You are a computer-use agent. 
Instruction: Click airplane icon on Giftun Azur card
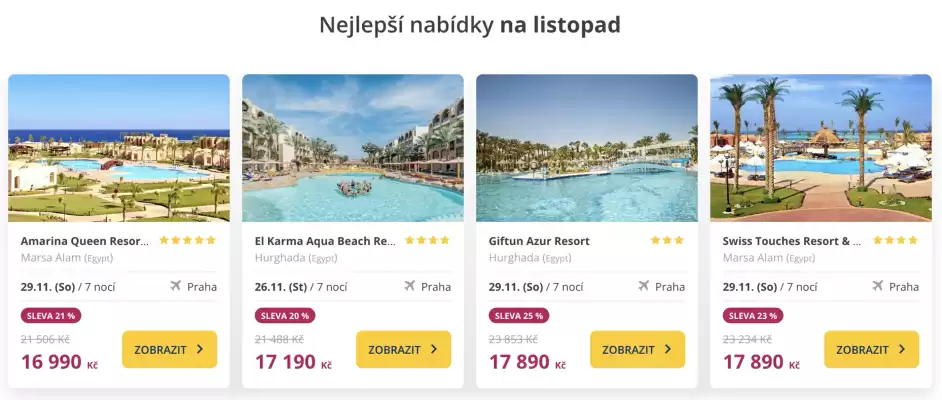pyautogui.click(x=644, y=286)
